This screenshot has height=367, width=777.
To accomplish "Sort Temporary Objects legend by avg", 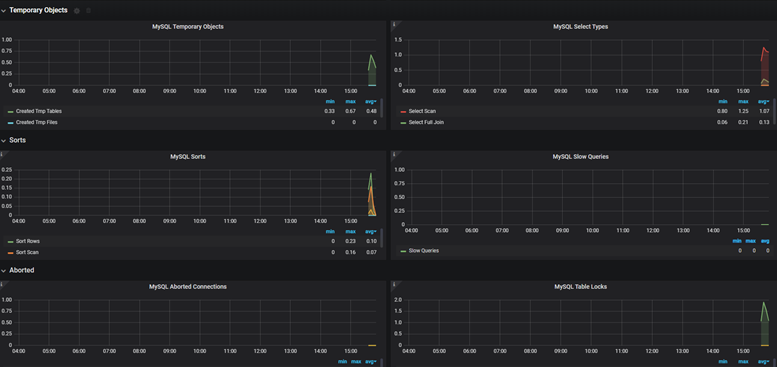I will tap(371, 102).
